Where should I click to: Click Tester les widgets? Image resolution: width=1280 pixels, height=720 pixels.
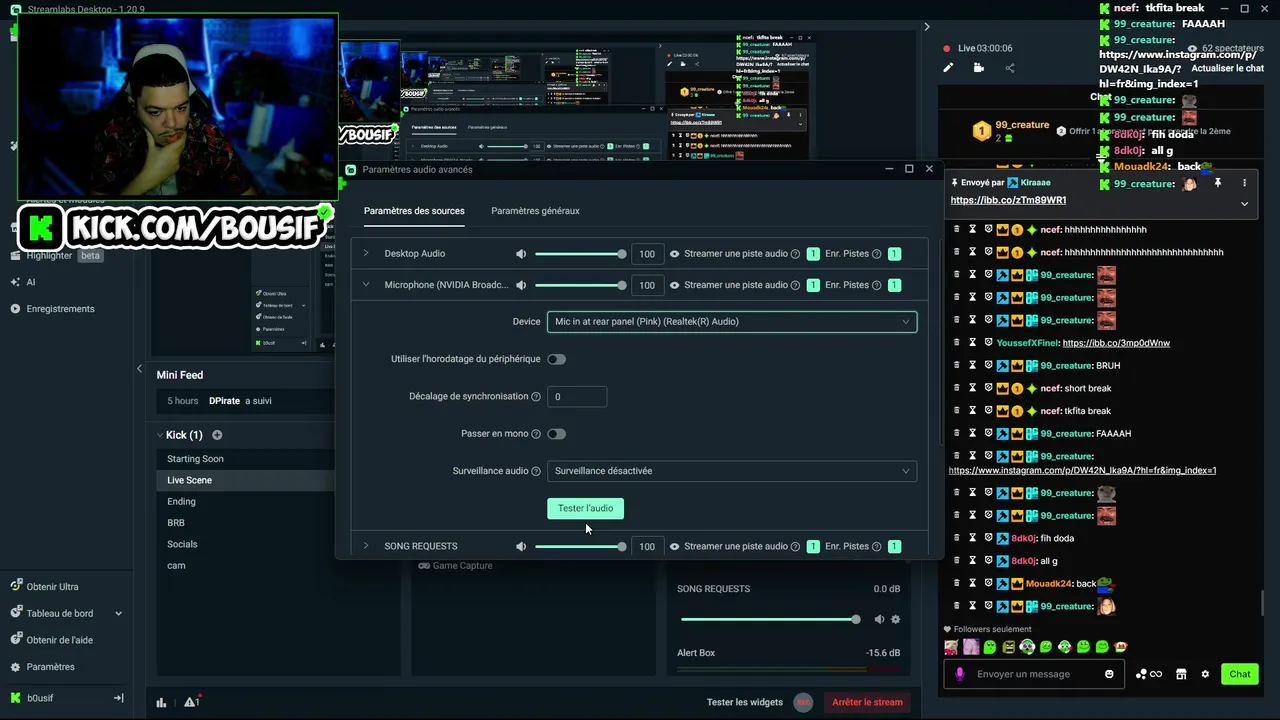(x=745, y=702)
